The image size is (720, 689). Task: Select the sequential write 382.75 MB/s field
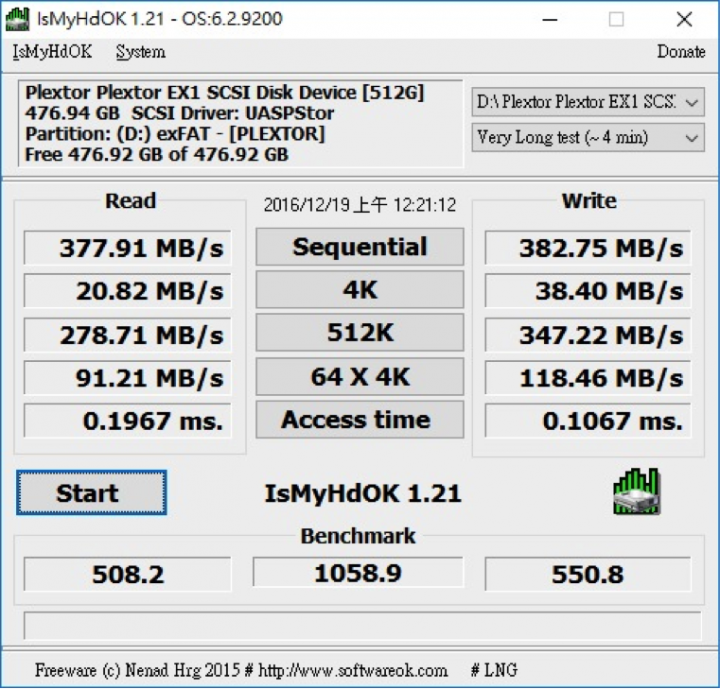[588, 248]
